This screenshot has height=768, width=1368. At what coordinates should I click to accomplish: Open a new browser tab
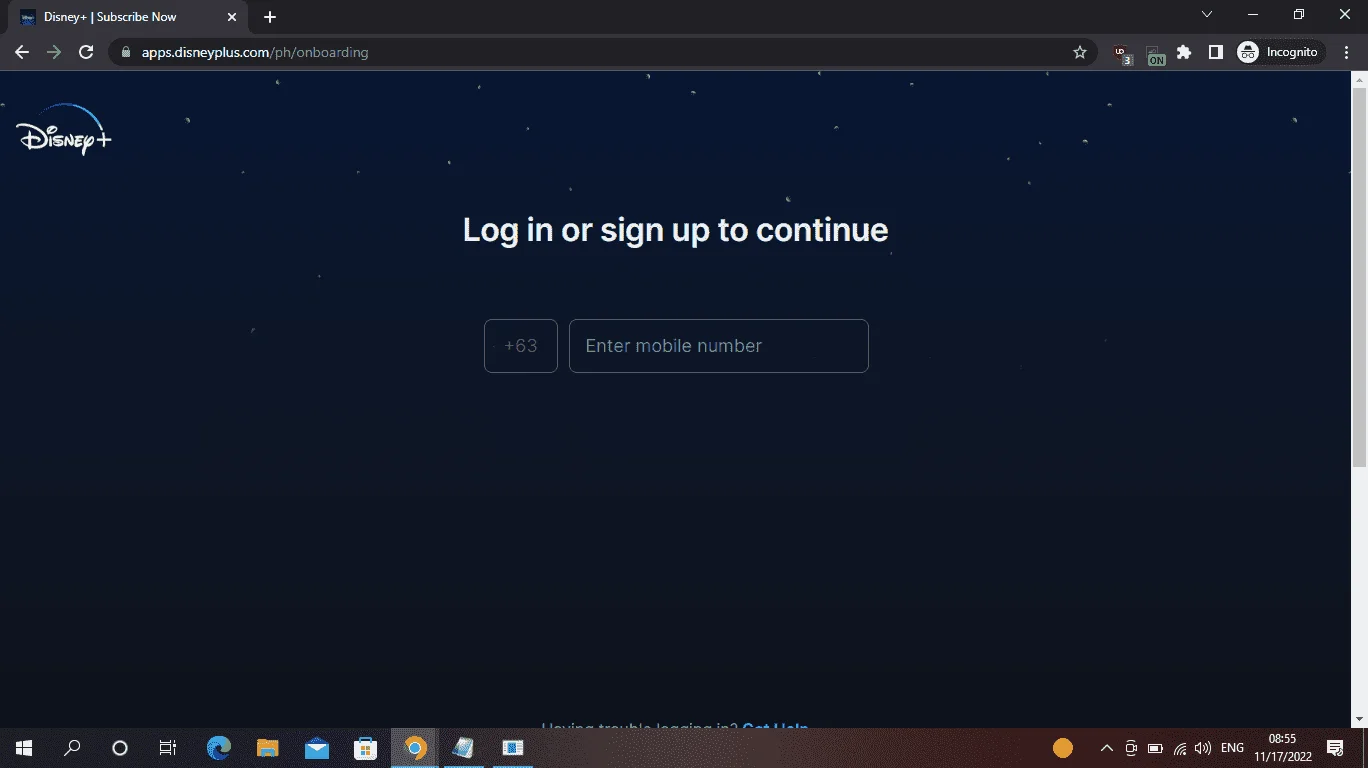point(270,17)
